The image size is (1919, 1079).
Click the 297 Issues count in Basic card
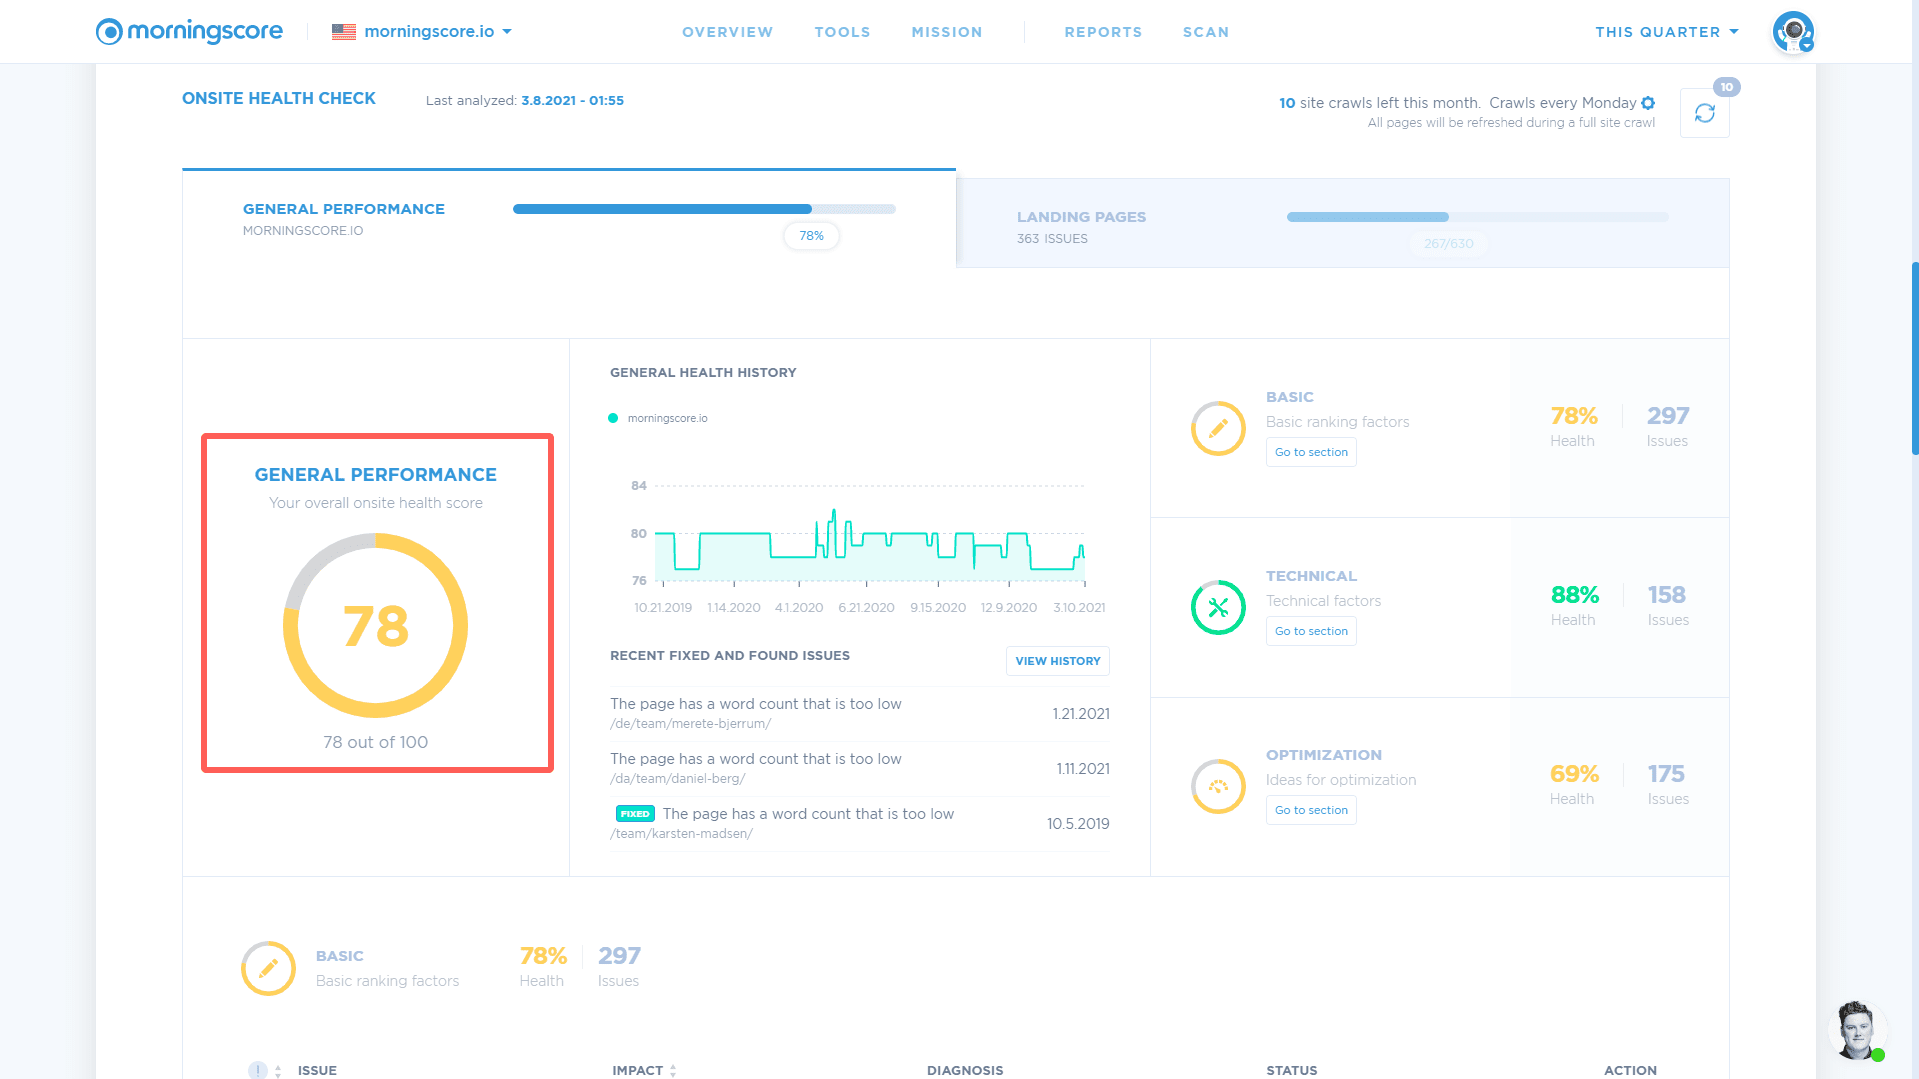point(1668,416)
